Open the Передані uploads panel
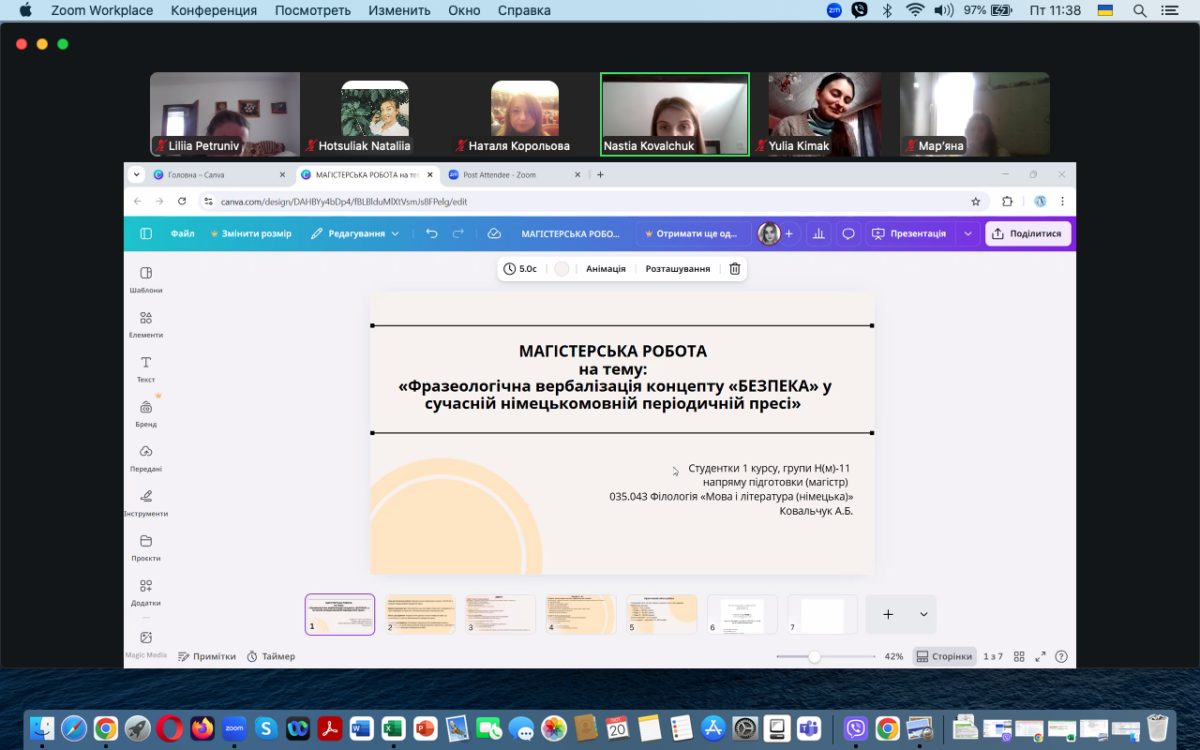 click(146, 458)
